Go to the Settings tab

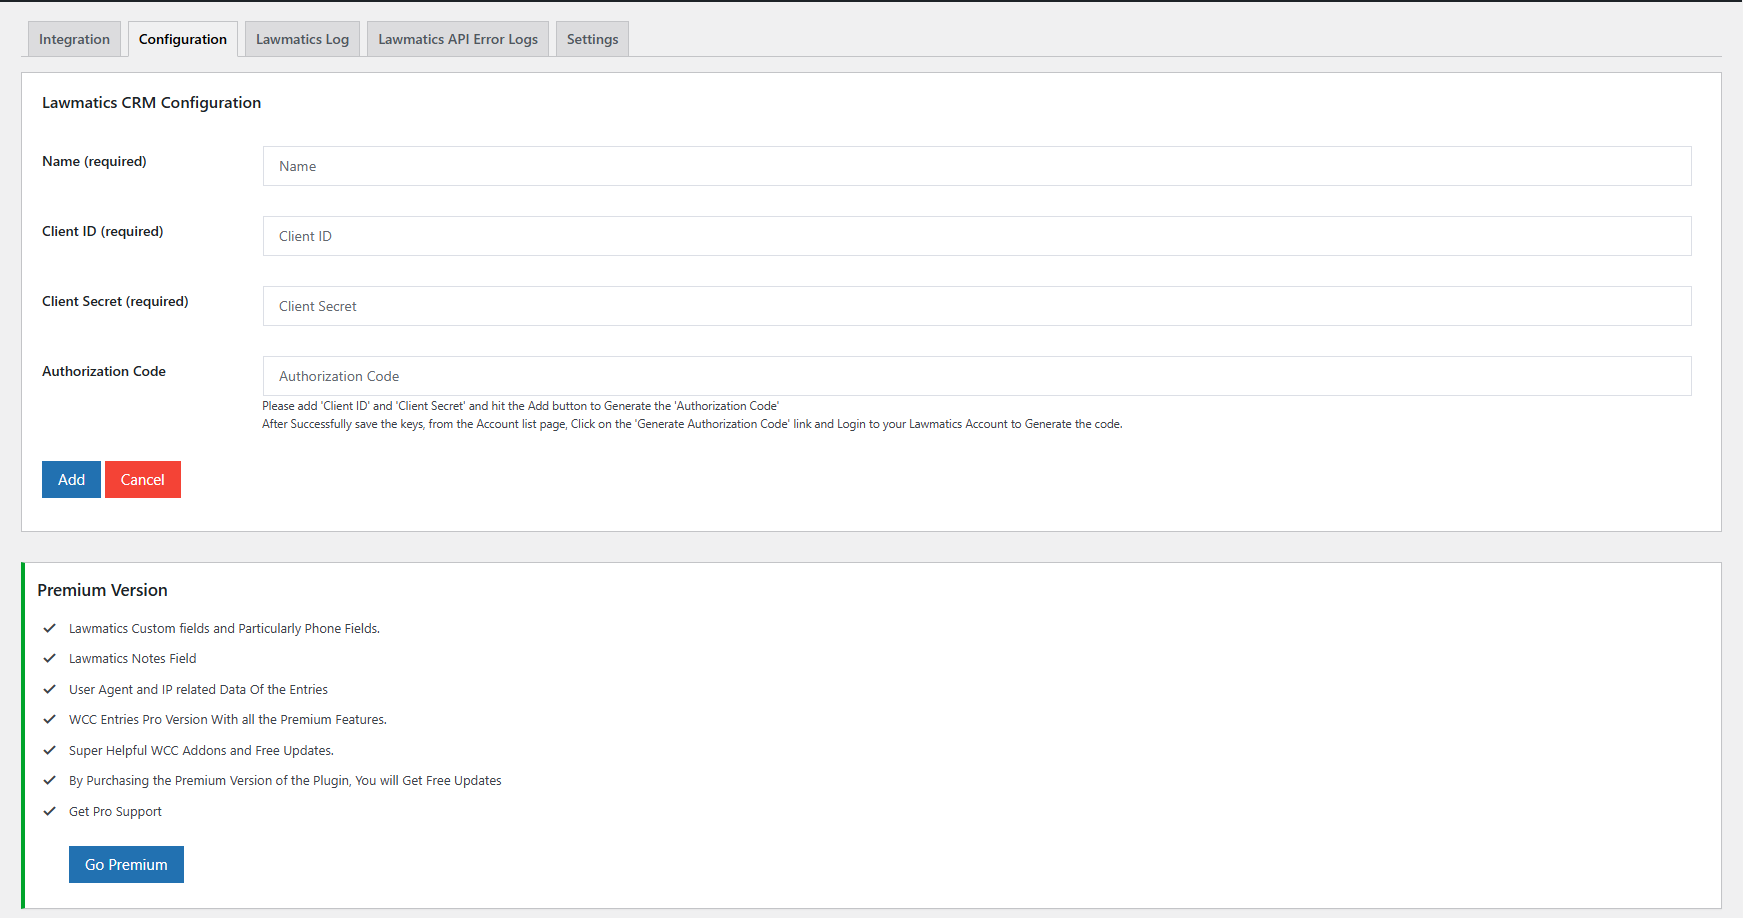pyautogui.click(x=592, y=39)
